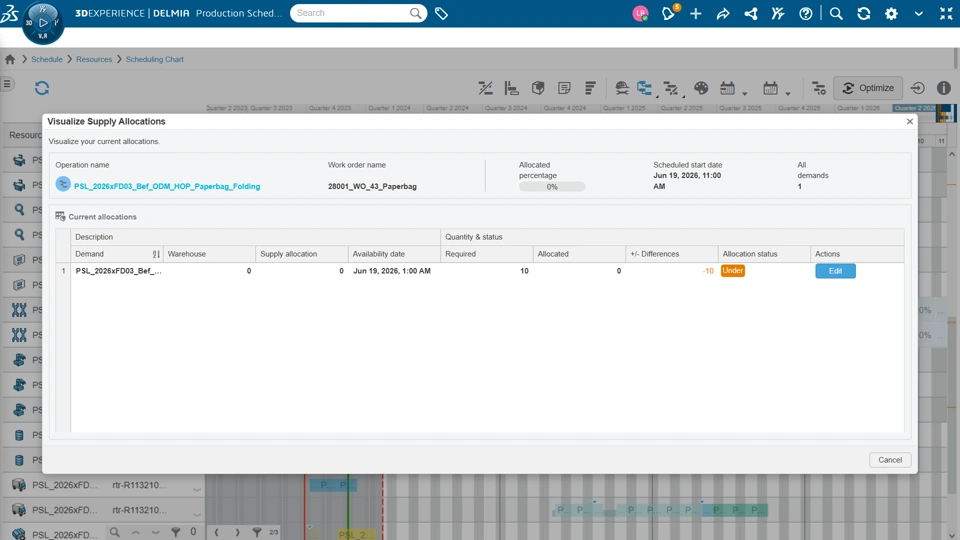Click the 3D box toolbar icon

tap(538, 88)
